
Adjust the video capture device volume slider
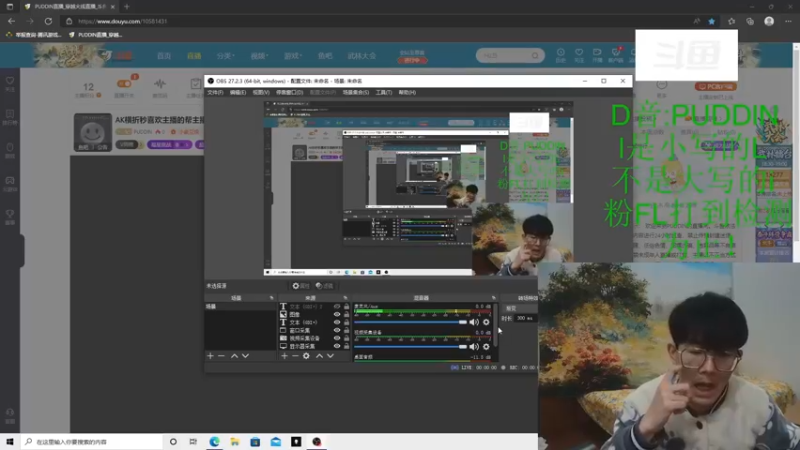coord(410,346)
